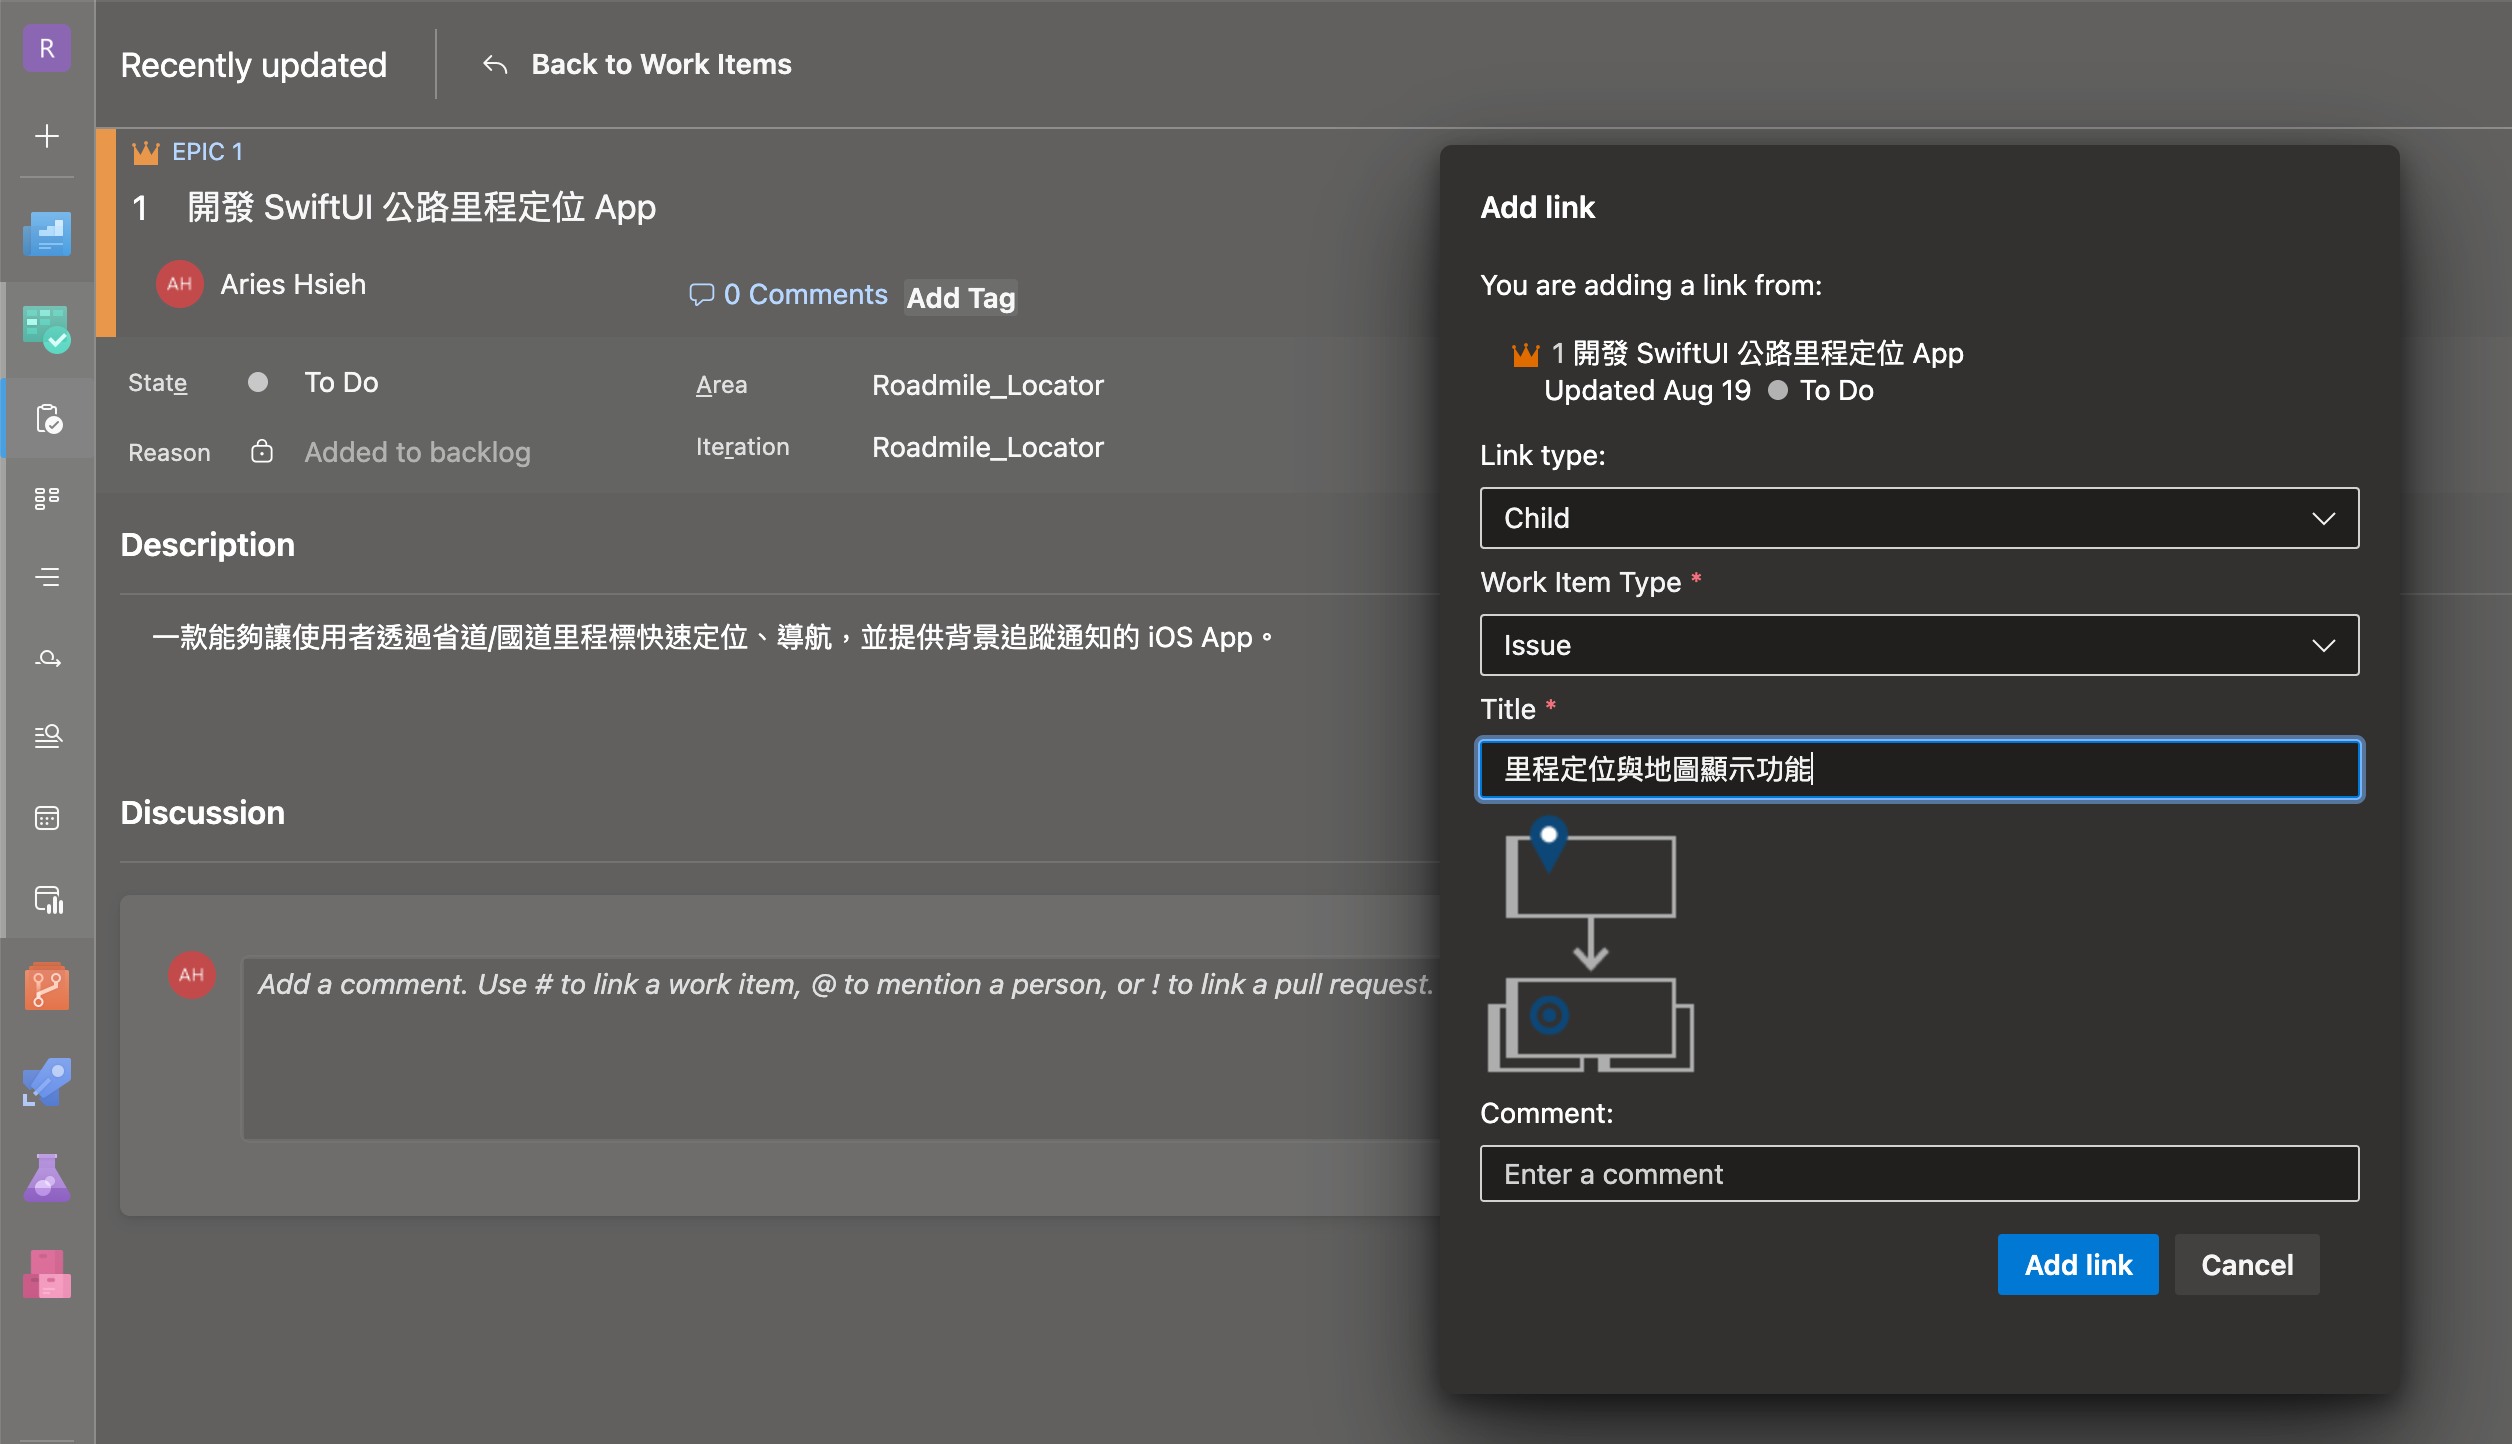This screenshot has height=1444, width=2512.
Task: Open the Boards hub icon
Action: (47, 329)
